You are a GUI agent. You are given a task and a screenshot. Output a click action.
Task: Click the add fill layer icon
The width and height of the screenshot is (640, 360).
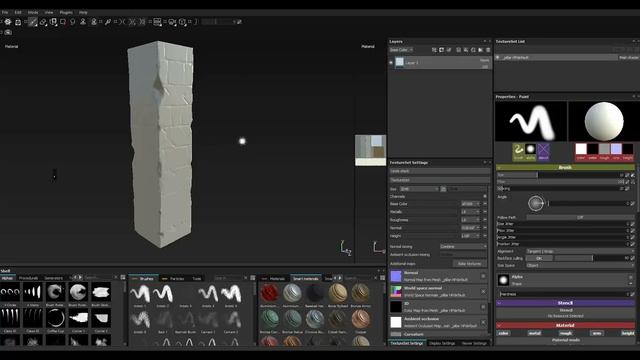pyautogui.click(x=466, y=50)
